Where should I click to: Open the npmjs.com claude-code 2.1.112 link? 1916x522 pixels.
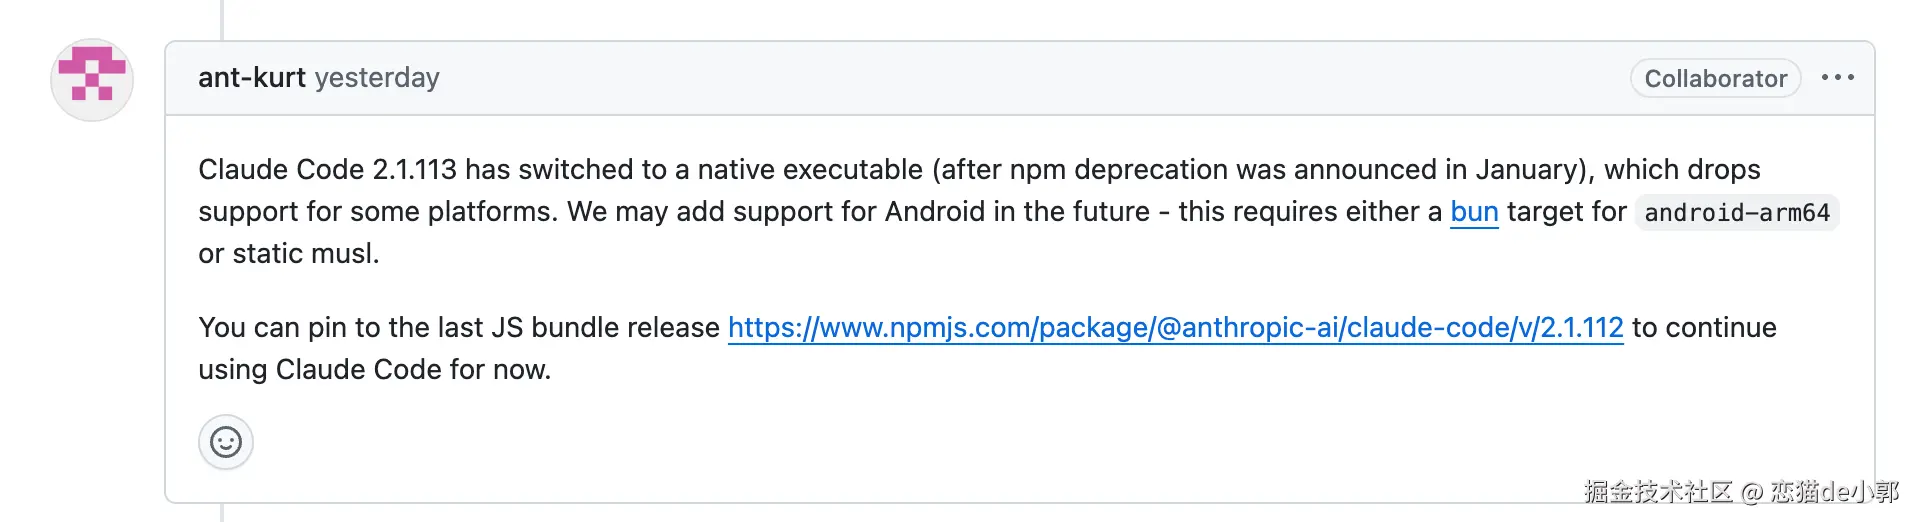tap(1175, 328)
